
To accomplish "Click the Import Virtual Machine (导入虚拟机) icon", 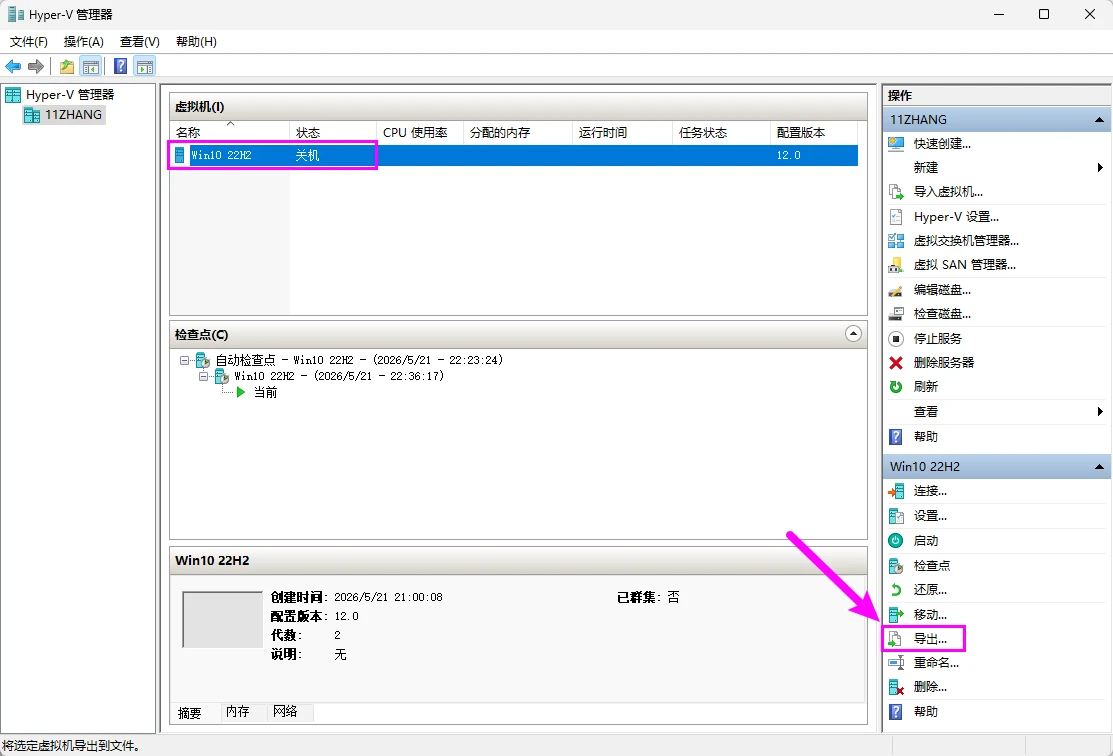I will (896, 192).
